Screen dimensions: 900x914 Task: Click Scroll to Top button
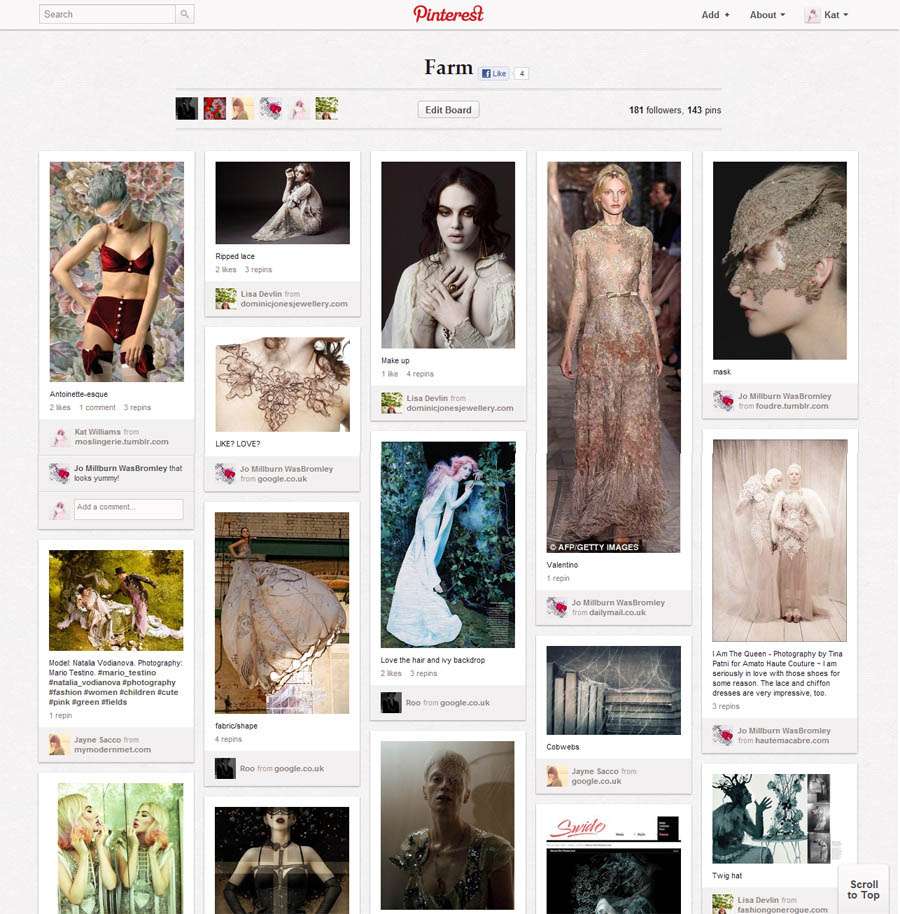863,889
